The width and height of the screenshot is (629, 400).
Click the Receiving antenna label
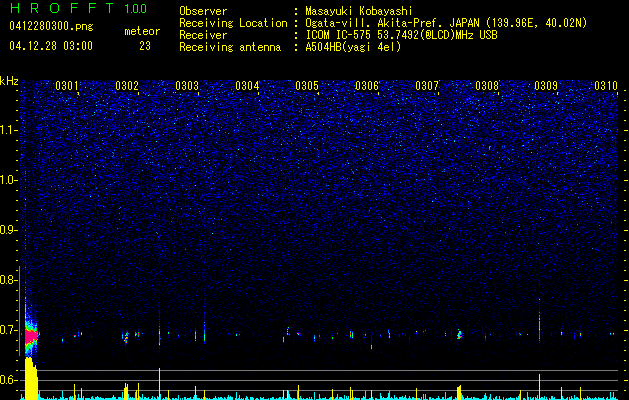(230, 47)
